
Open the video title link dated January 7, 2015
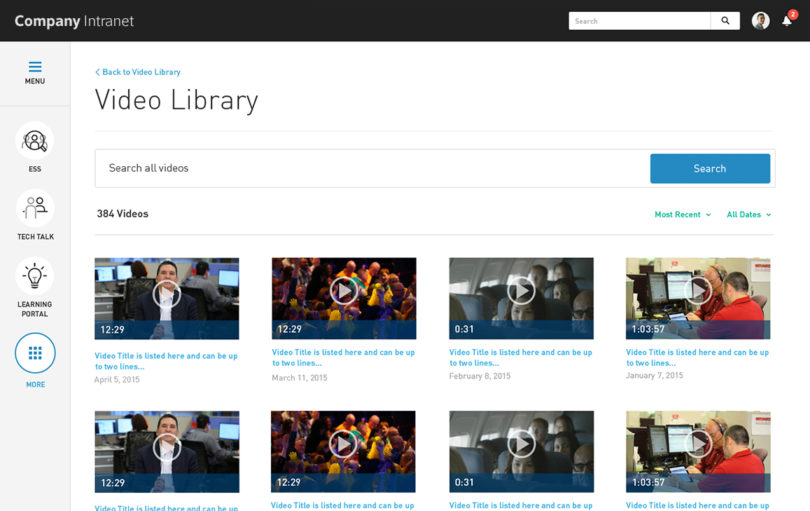click(697, 358)
